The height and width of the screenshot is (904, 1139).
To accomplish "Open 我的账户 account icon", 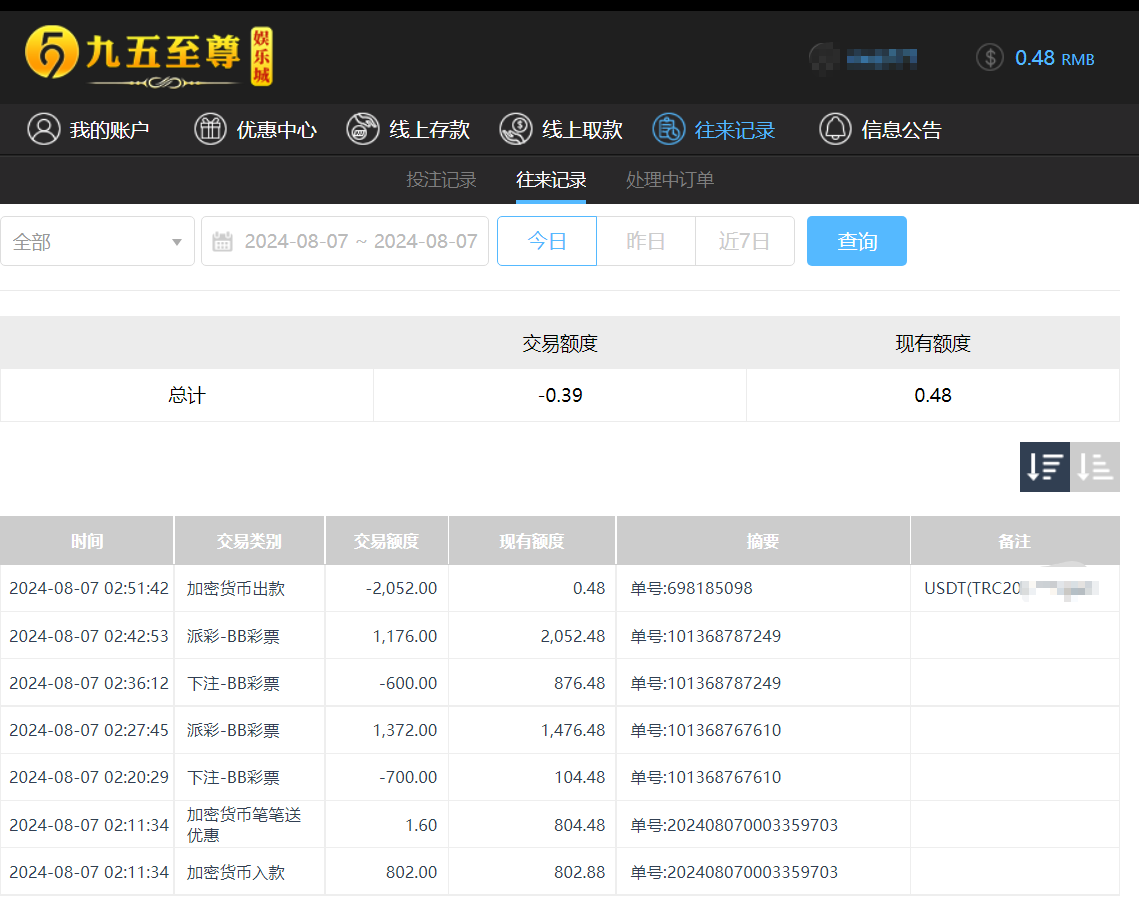I will pos(43,129).
